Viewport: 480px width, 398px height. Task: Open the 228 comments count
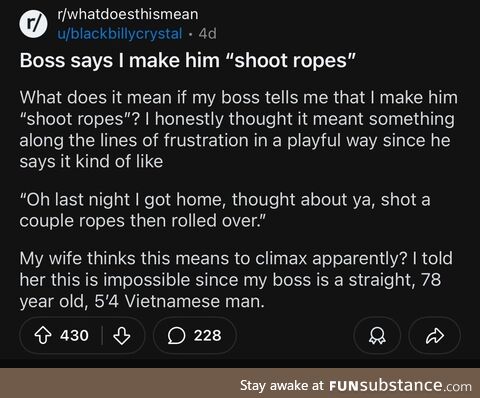[207, 335]
